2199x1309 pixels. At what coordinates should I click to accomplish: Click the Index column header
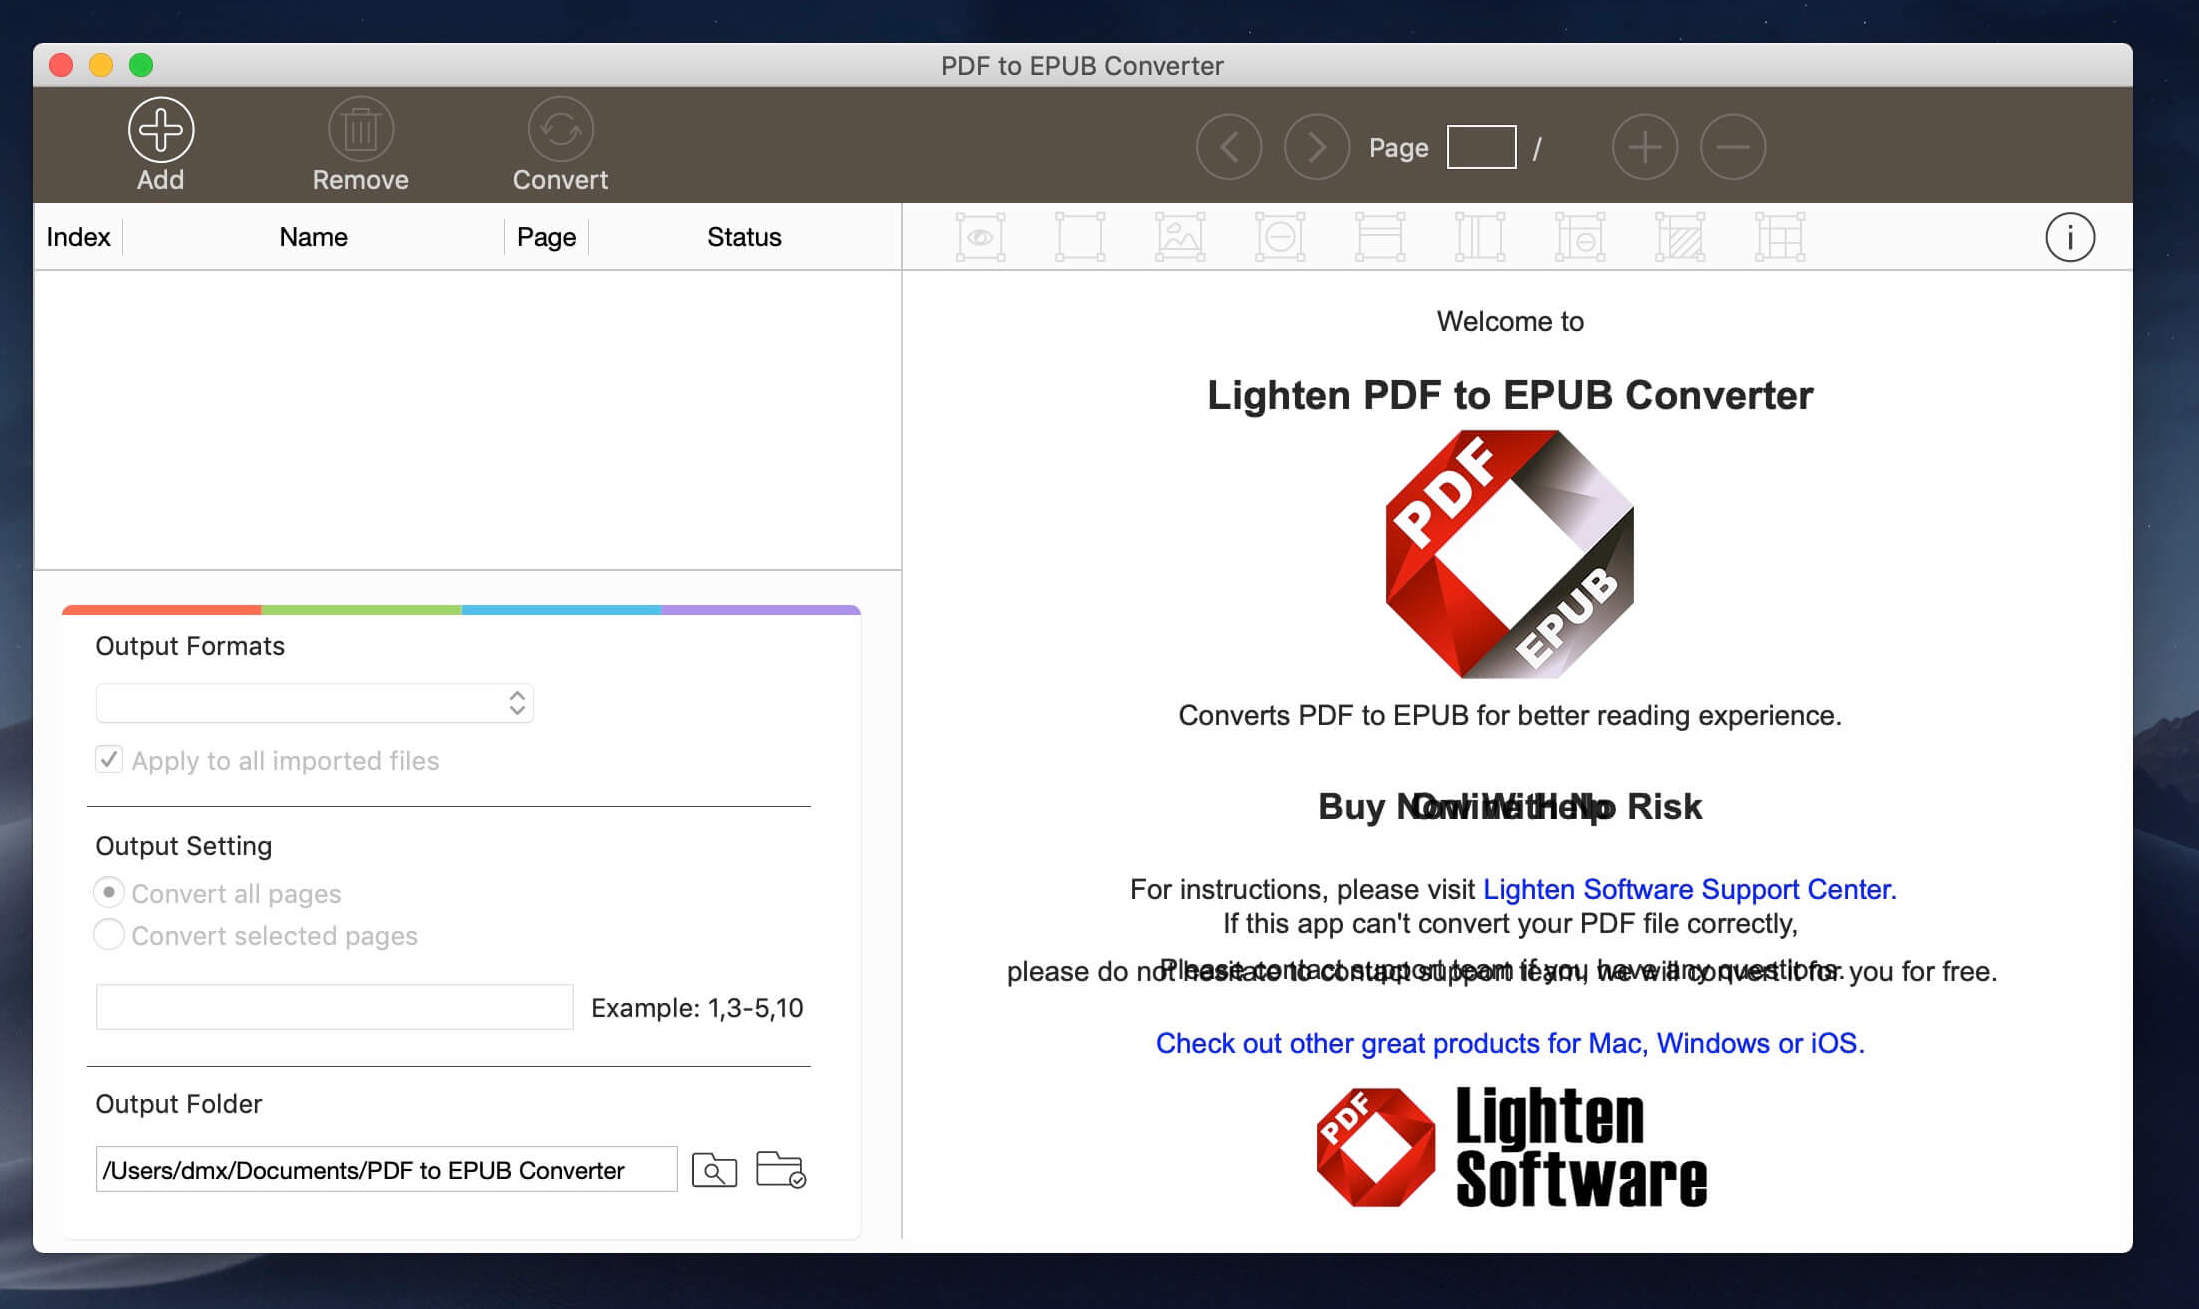tap(78, 237)
